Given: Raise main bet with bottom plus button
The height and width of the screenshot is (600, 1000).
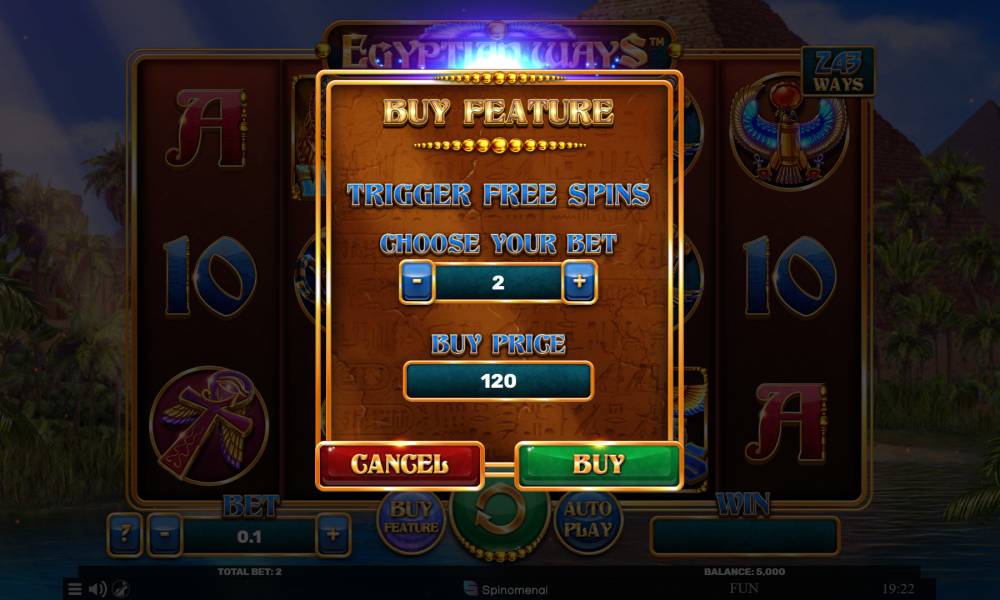Looking at the screenshot, I should [x=333, y=534].
